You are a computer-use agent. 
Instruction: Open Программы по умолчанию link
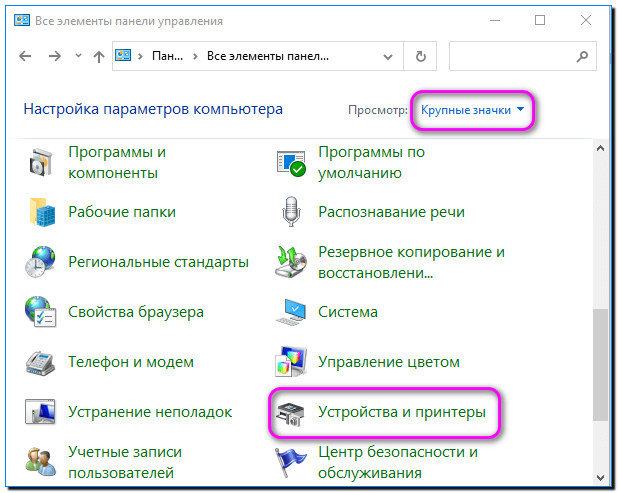coord(371,162)
